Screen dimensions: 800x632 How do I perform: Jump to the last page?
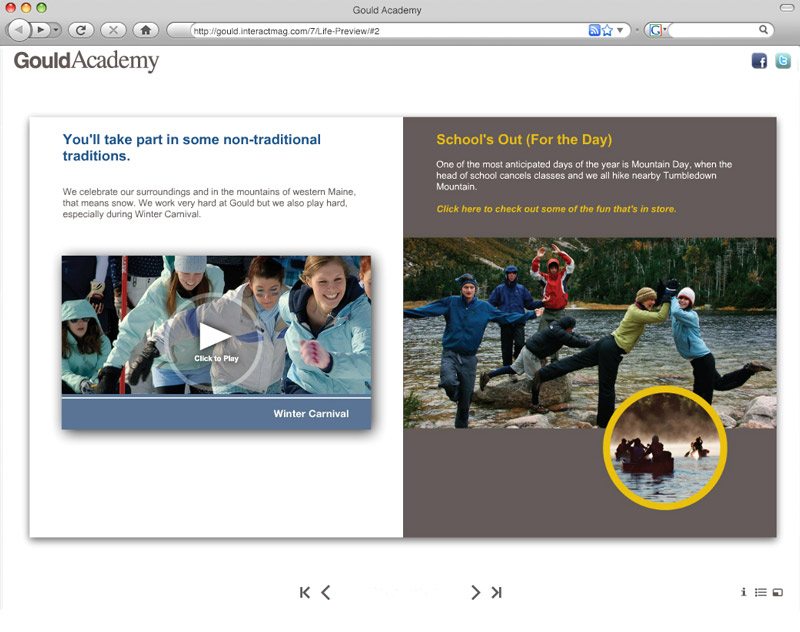click(496, 592)
